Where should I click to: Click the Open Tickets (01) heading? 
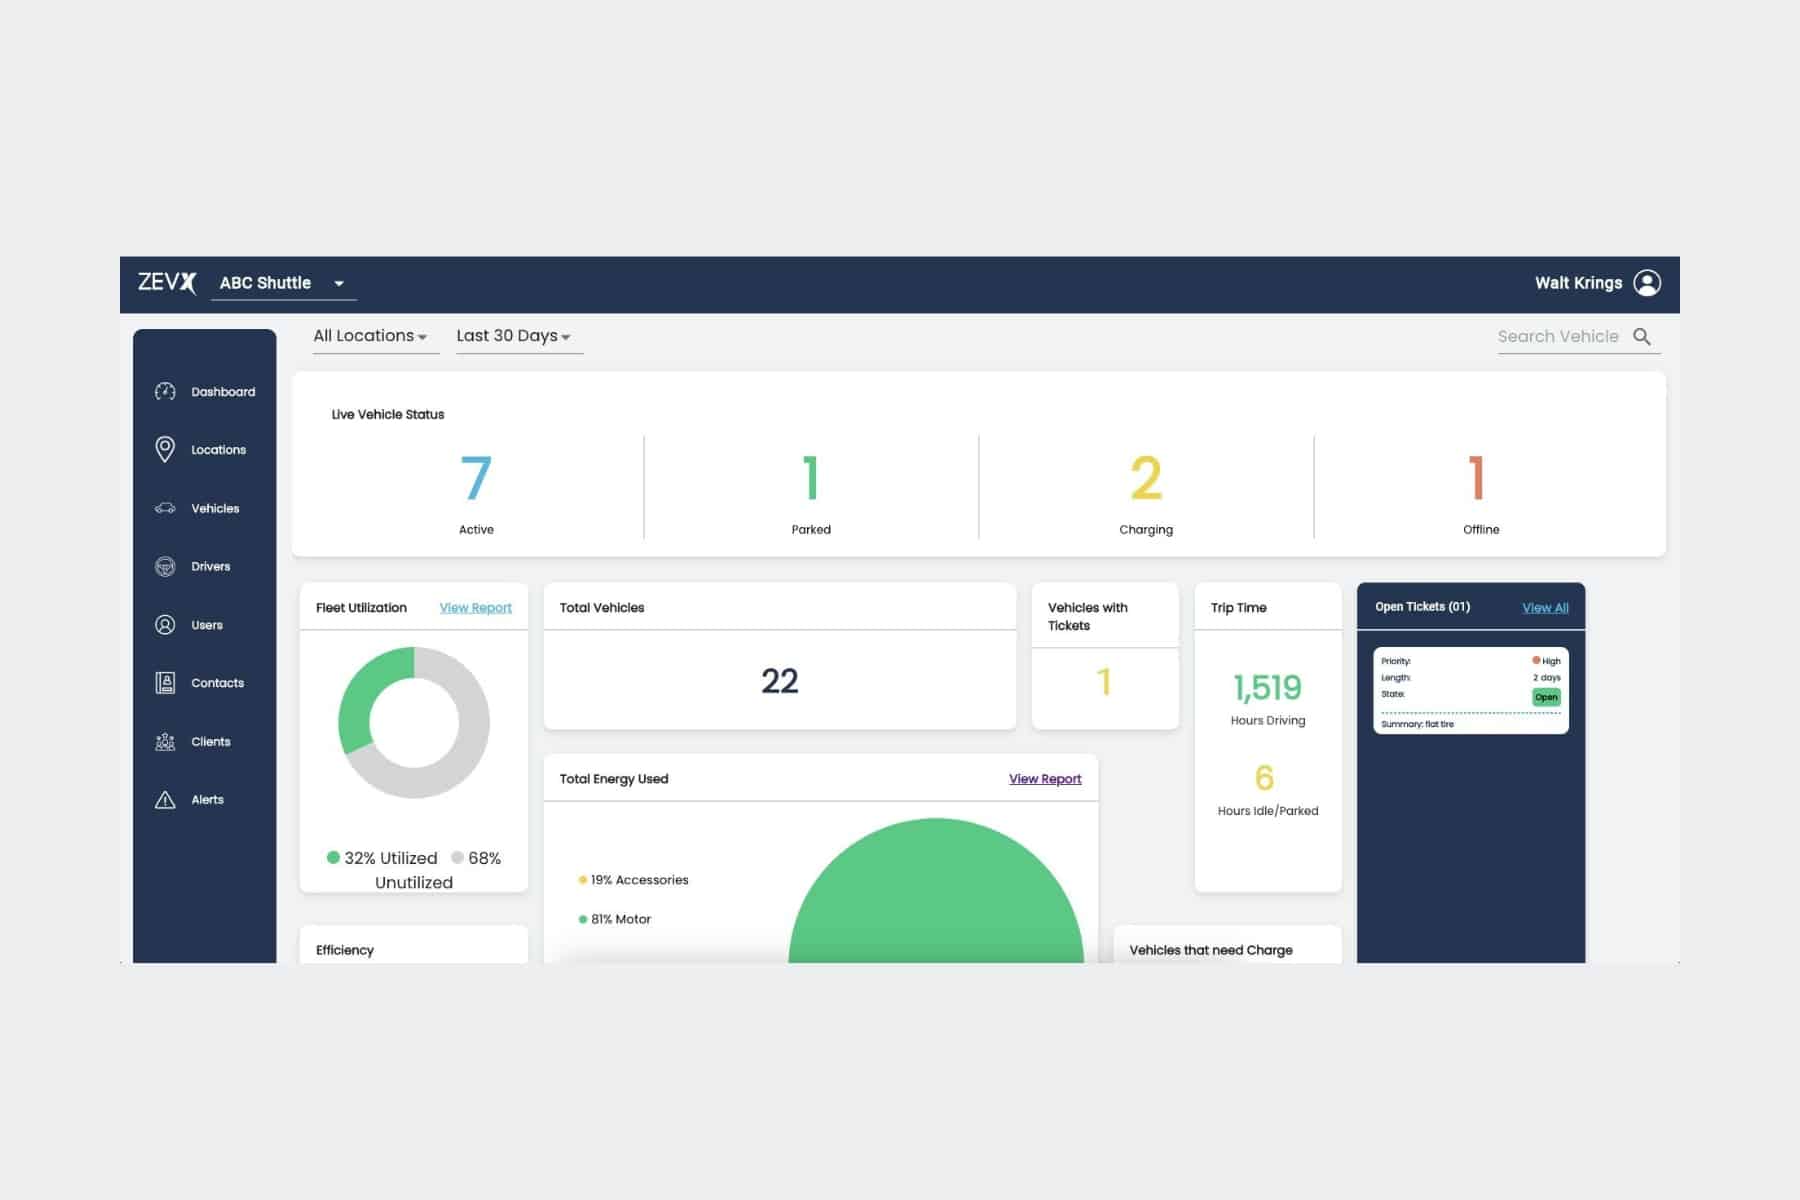(x=1422, y=607)
